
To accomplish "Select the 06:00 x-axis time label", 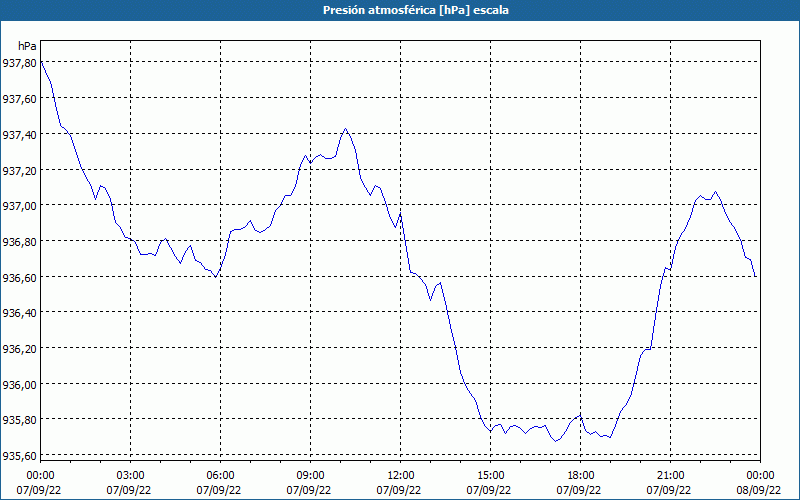I will point(220,476).
